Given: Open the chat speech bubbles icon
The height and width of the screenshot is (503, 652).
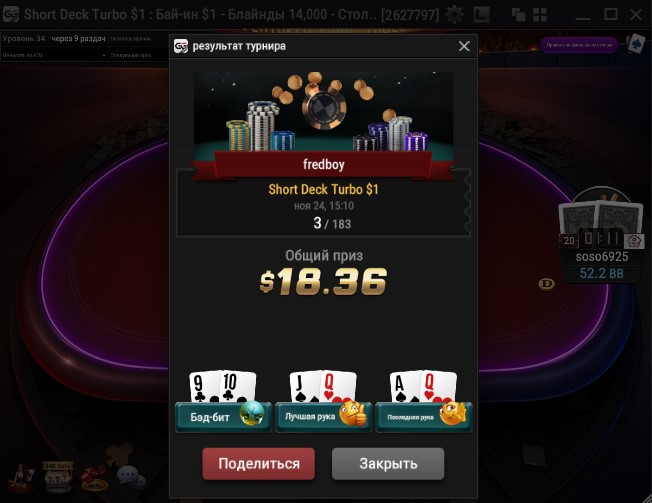Looking at the screenshot, I should click(131, 478).
